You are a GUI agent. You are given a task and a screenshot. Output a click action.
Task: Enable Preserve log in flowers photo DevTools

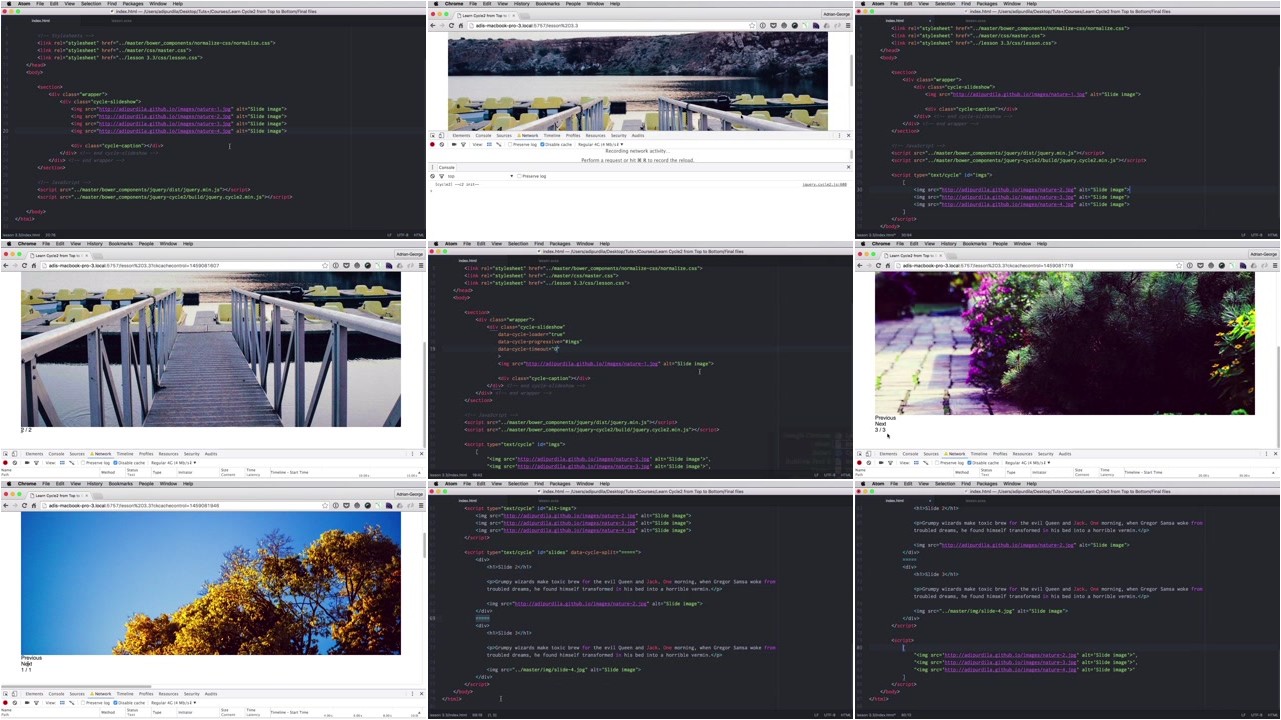click(x=937, y=463)
